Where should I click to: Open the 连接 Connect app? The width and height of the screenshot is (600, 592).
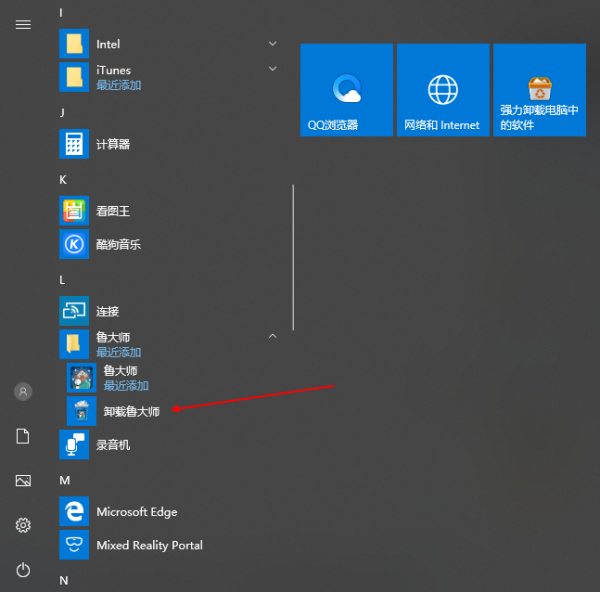tap(107, 311)
